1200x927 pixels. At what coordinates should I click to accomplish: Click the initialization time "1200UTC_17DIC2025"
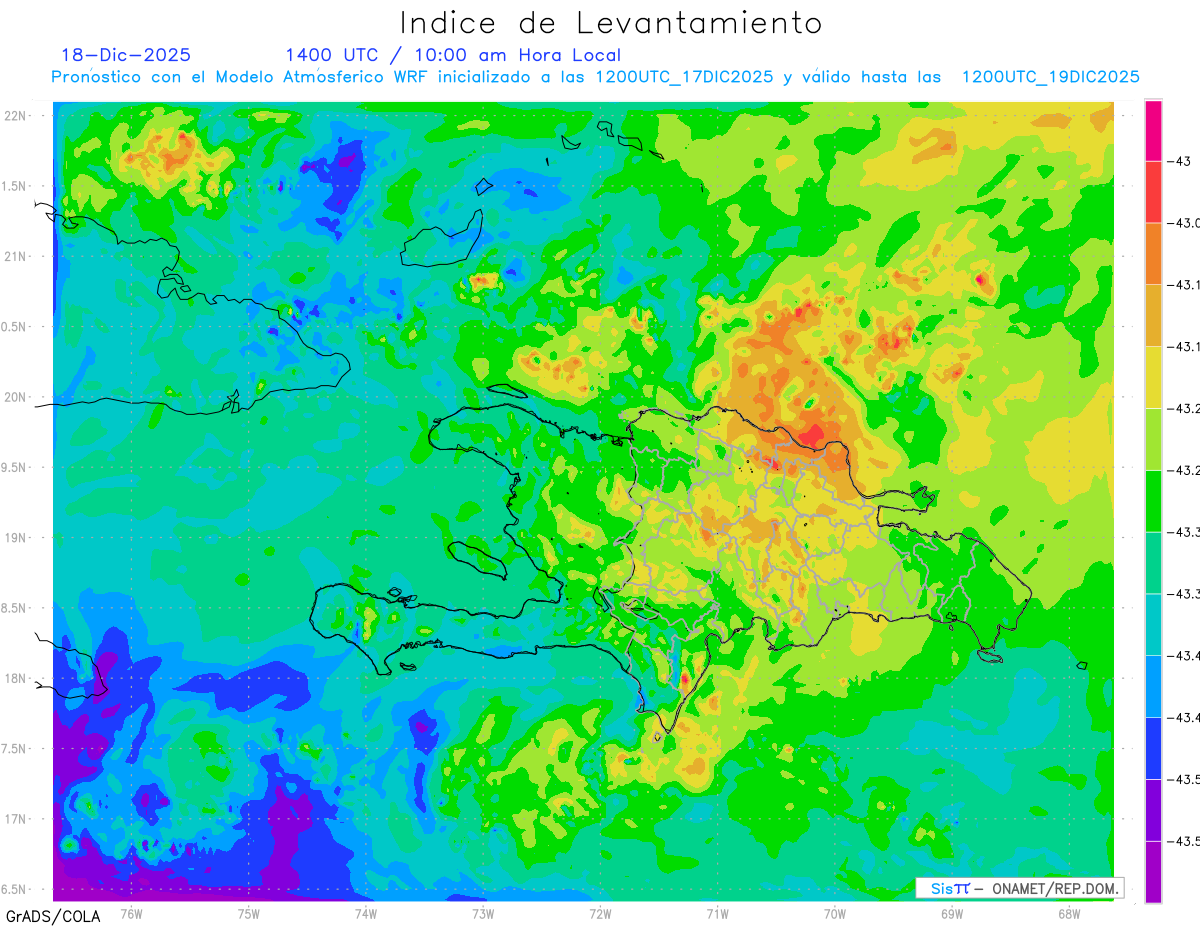pyautogui.click(x=684, y=78)
